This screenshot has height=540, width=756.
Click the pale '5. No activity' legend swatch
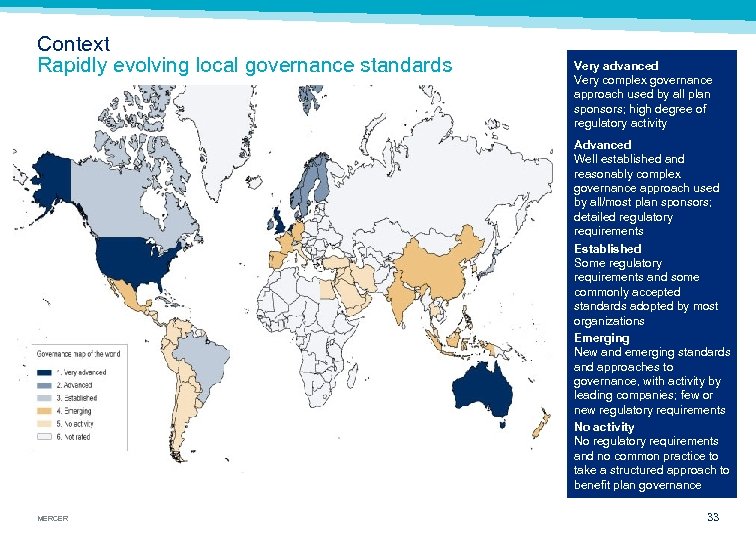click(x=44, y=424)
